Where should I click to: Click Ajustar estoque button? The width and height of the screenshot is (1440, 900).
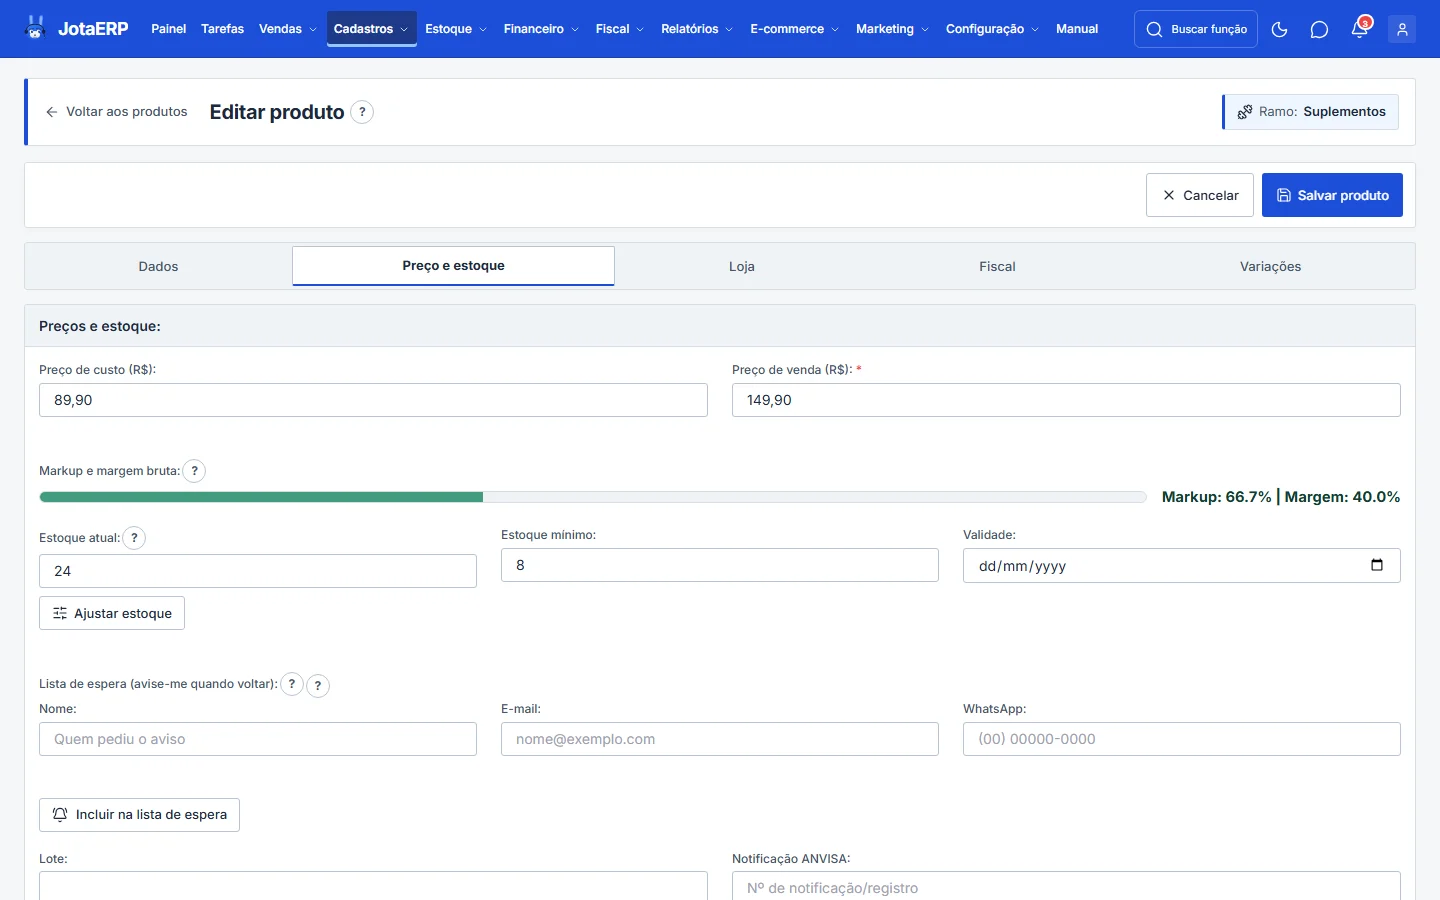coord(112,613)
